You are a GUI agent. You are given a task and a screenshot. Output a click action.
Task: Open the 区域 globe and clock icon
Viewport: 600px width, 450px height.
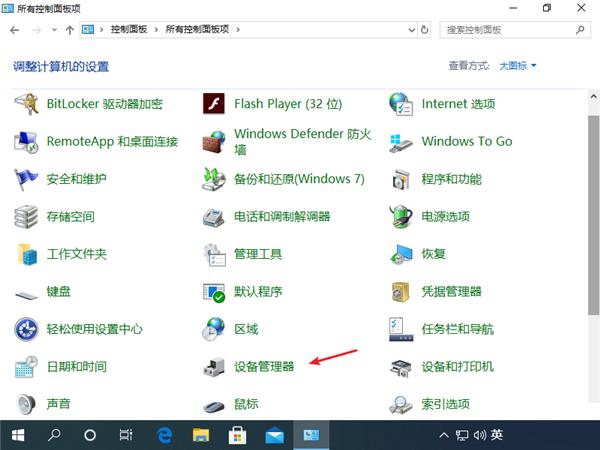point(214,329)
